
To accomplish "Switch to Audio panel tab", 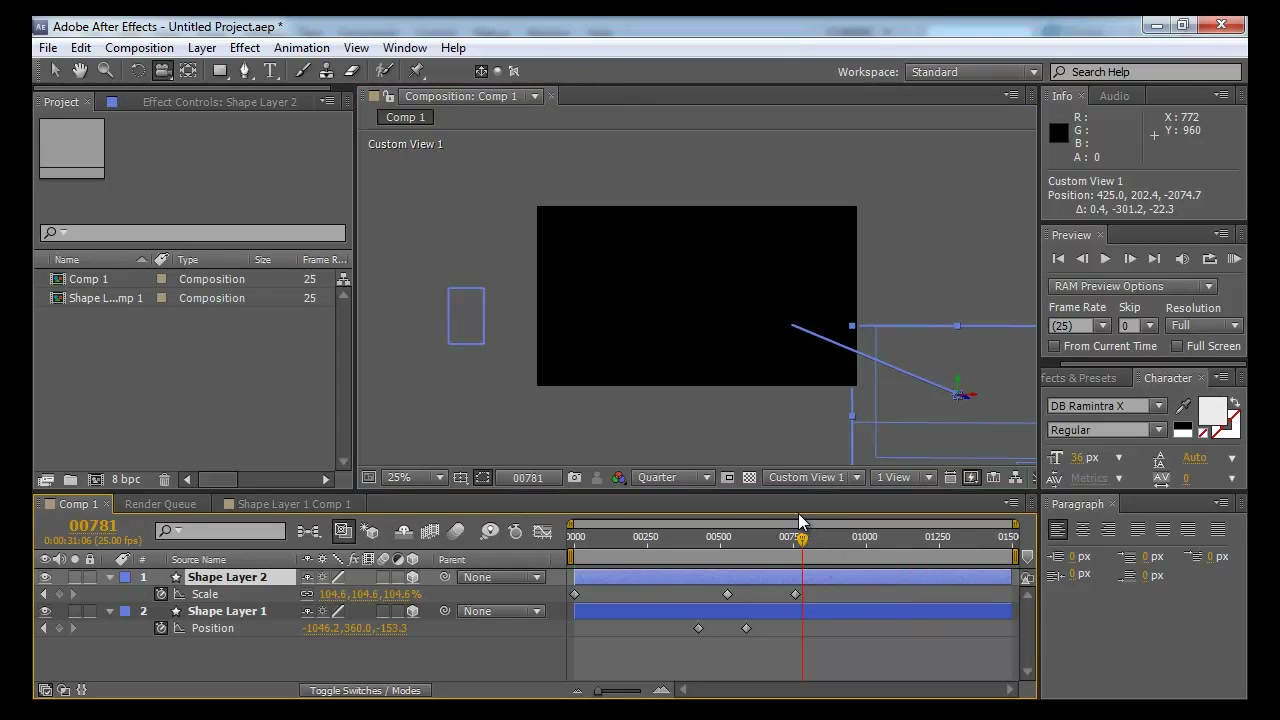I will pos(1114,96).
